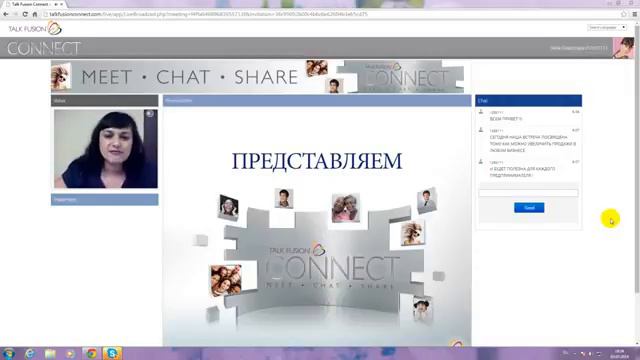This screenshot has height=360, width=640.
Task: Click the user avatar of third chat message
Action: click(x=481, y=162)
